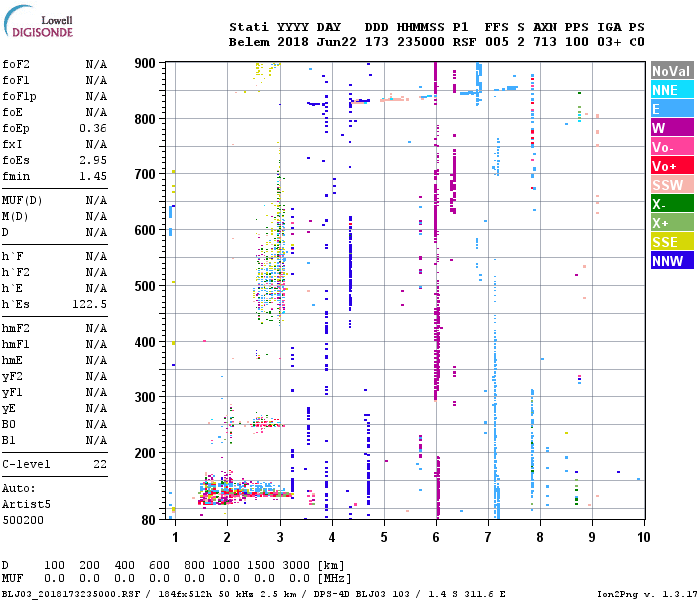
Task: Click the 80 km axis label
Action: pos(149,520)
